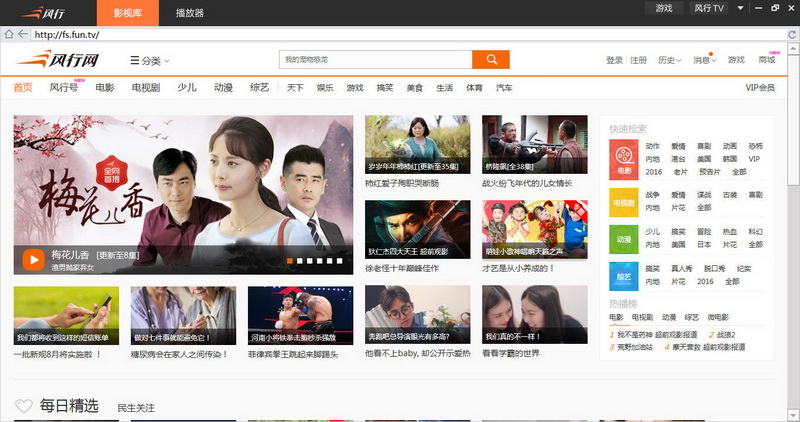Click the heart icon beside 每日精选

[24, 406]
